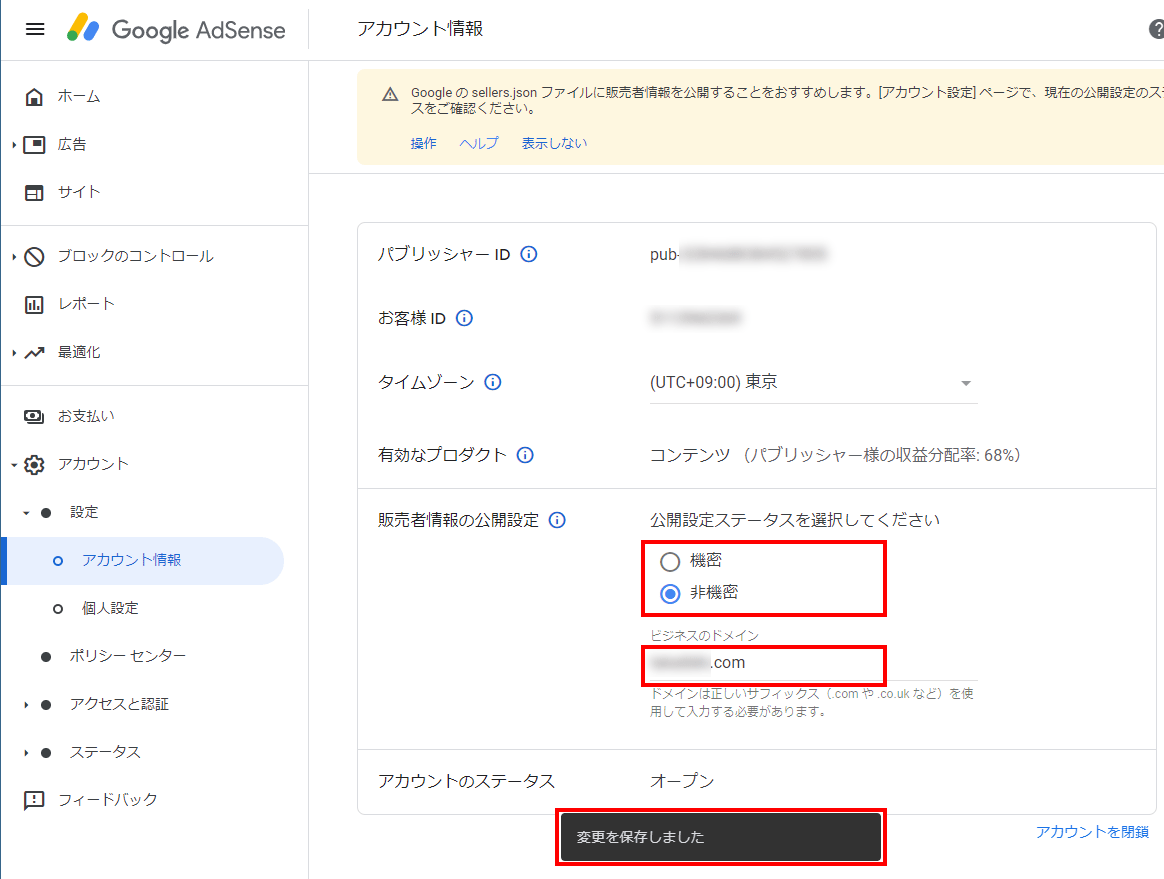Image resolution: width=1164 pixels, height=879 pixels.
Task: Click the アカウントを閉鎖 link
Action: 1092,831
